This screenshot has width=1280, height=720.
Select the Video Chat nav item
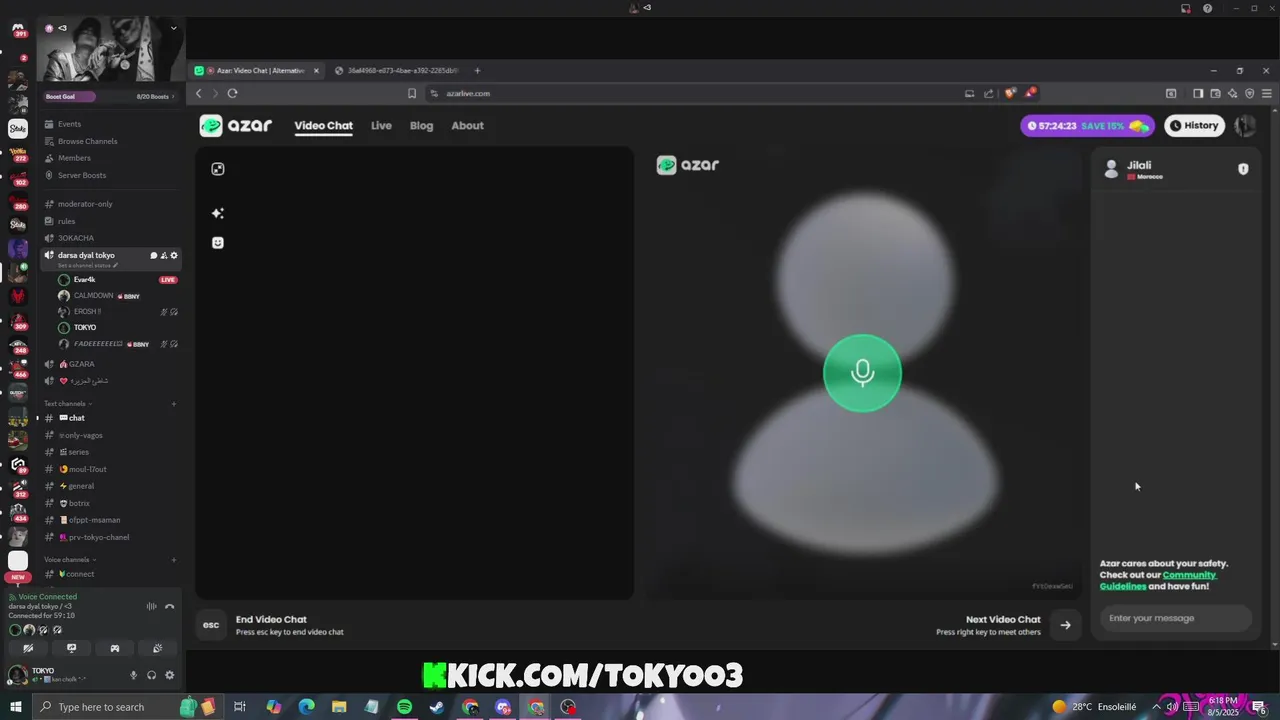click(x=323, y=126)
